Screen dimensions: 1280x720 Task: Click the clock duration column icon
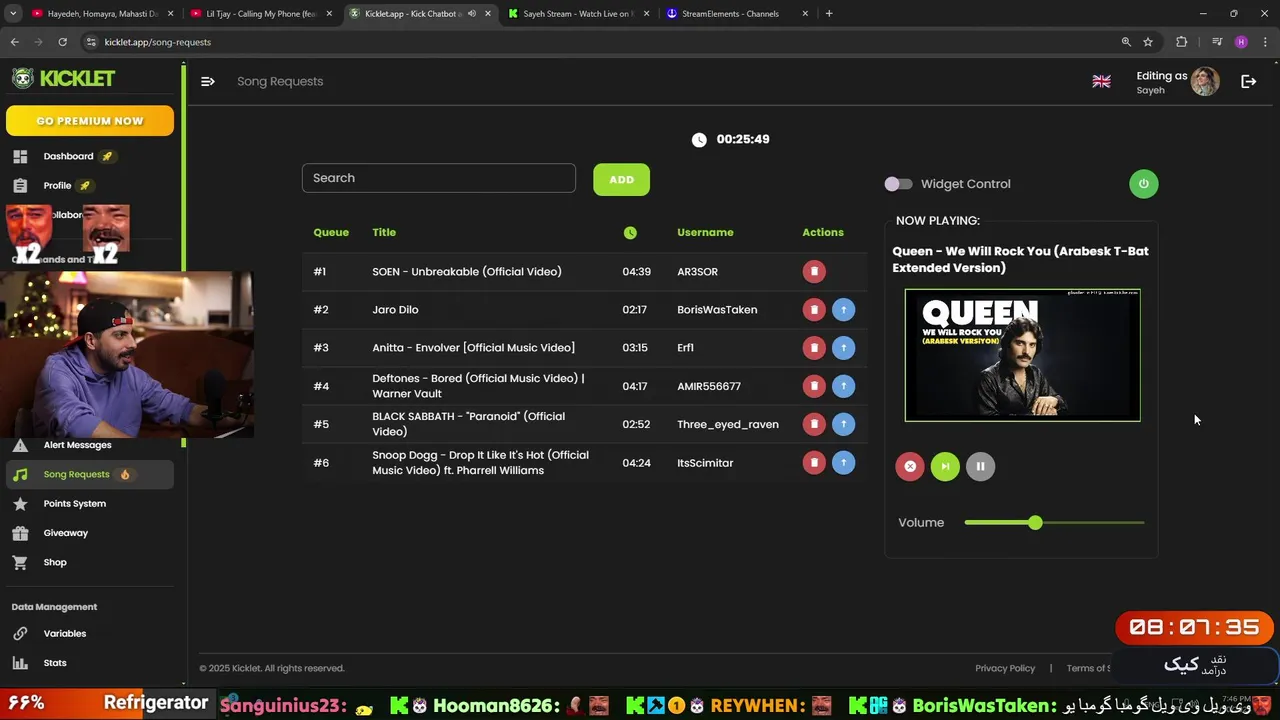click(x=630, y=232)
